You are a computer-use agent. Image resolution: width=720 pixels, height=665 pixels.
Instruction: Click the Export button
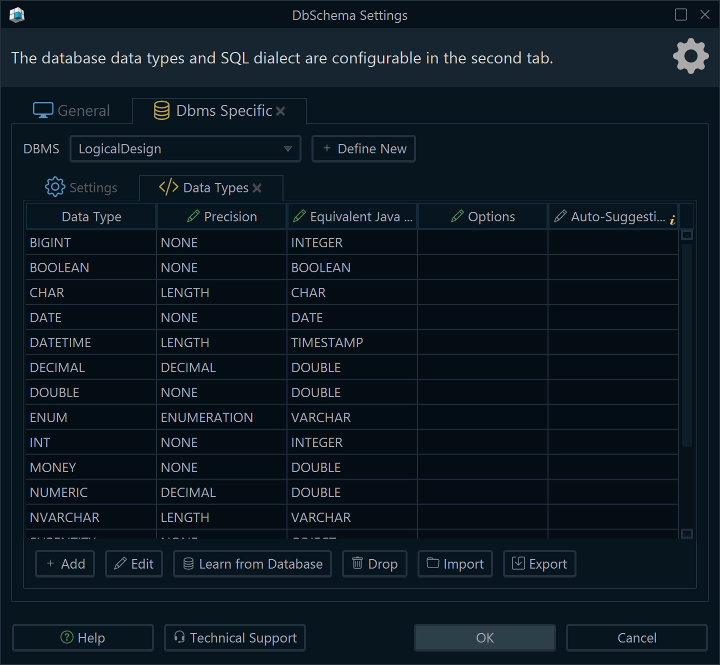[540, 564]
